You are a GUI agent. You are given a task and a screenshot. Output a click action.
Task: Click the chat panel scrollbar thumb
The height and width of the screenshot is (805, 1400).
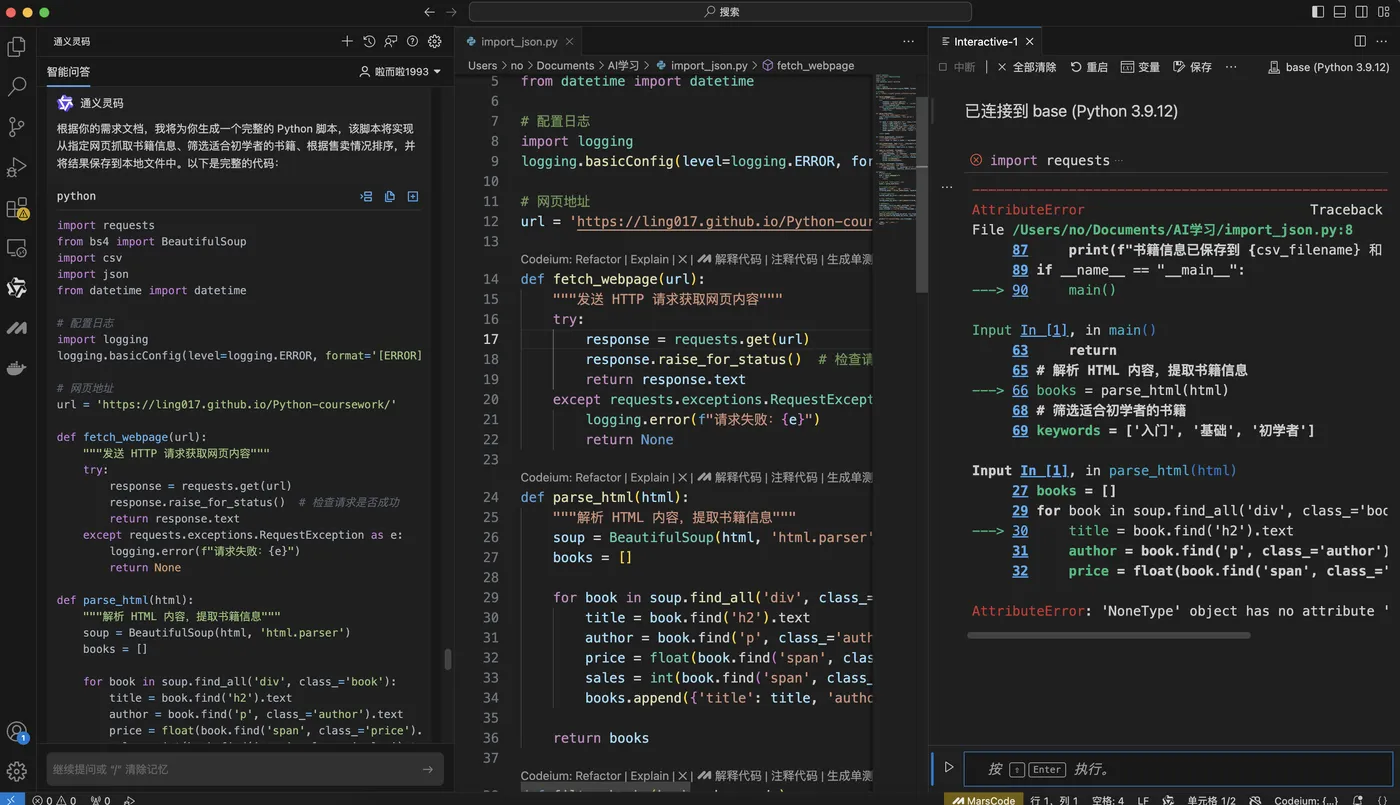click(x=448, y=660)
